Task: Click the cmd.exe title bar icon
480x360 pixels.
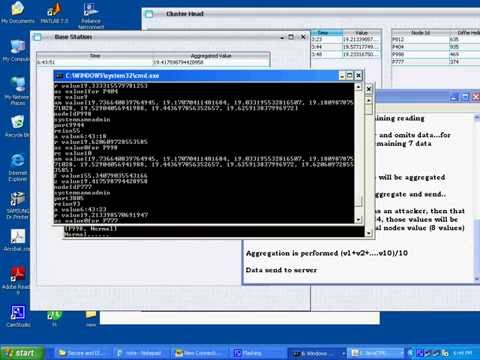Action: click(60, 76)
